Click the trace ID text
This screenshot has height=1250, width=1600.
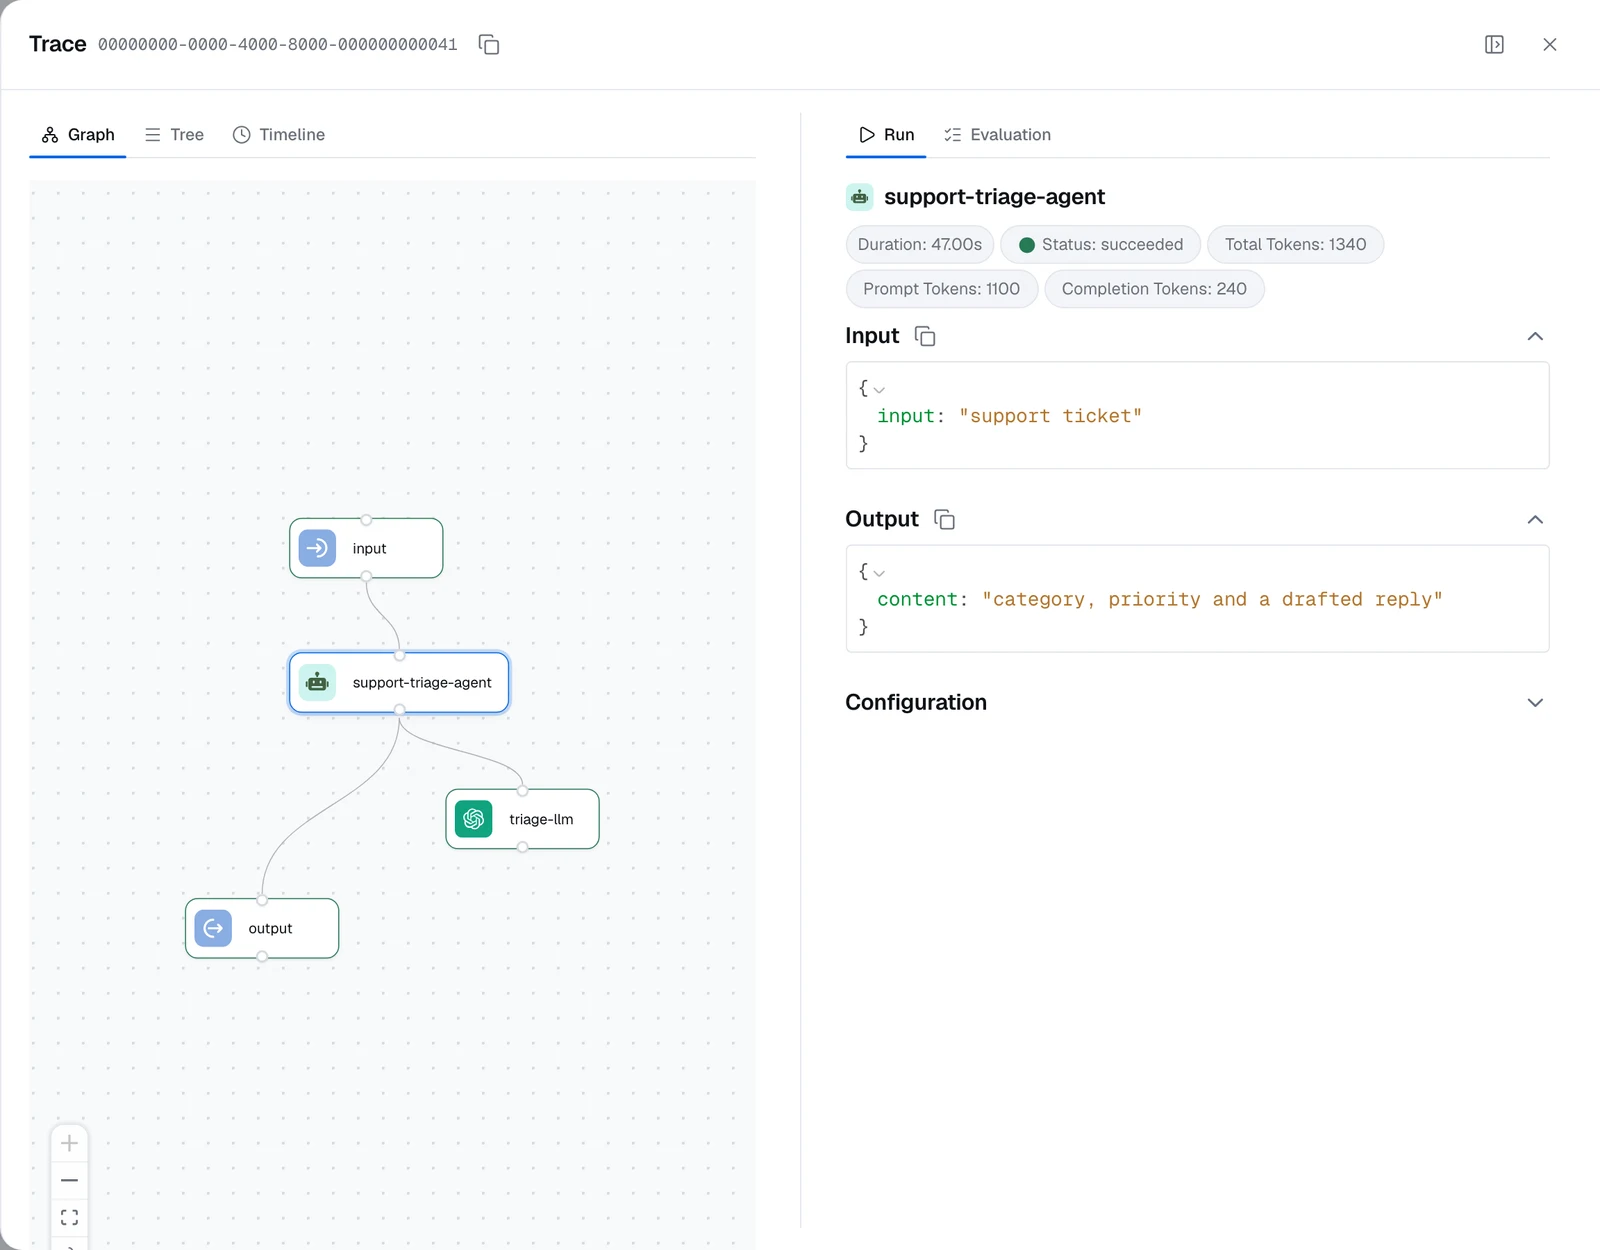(278, 44)
